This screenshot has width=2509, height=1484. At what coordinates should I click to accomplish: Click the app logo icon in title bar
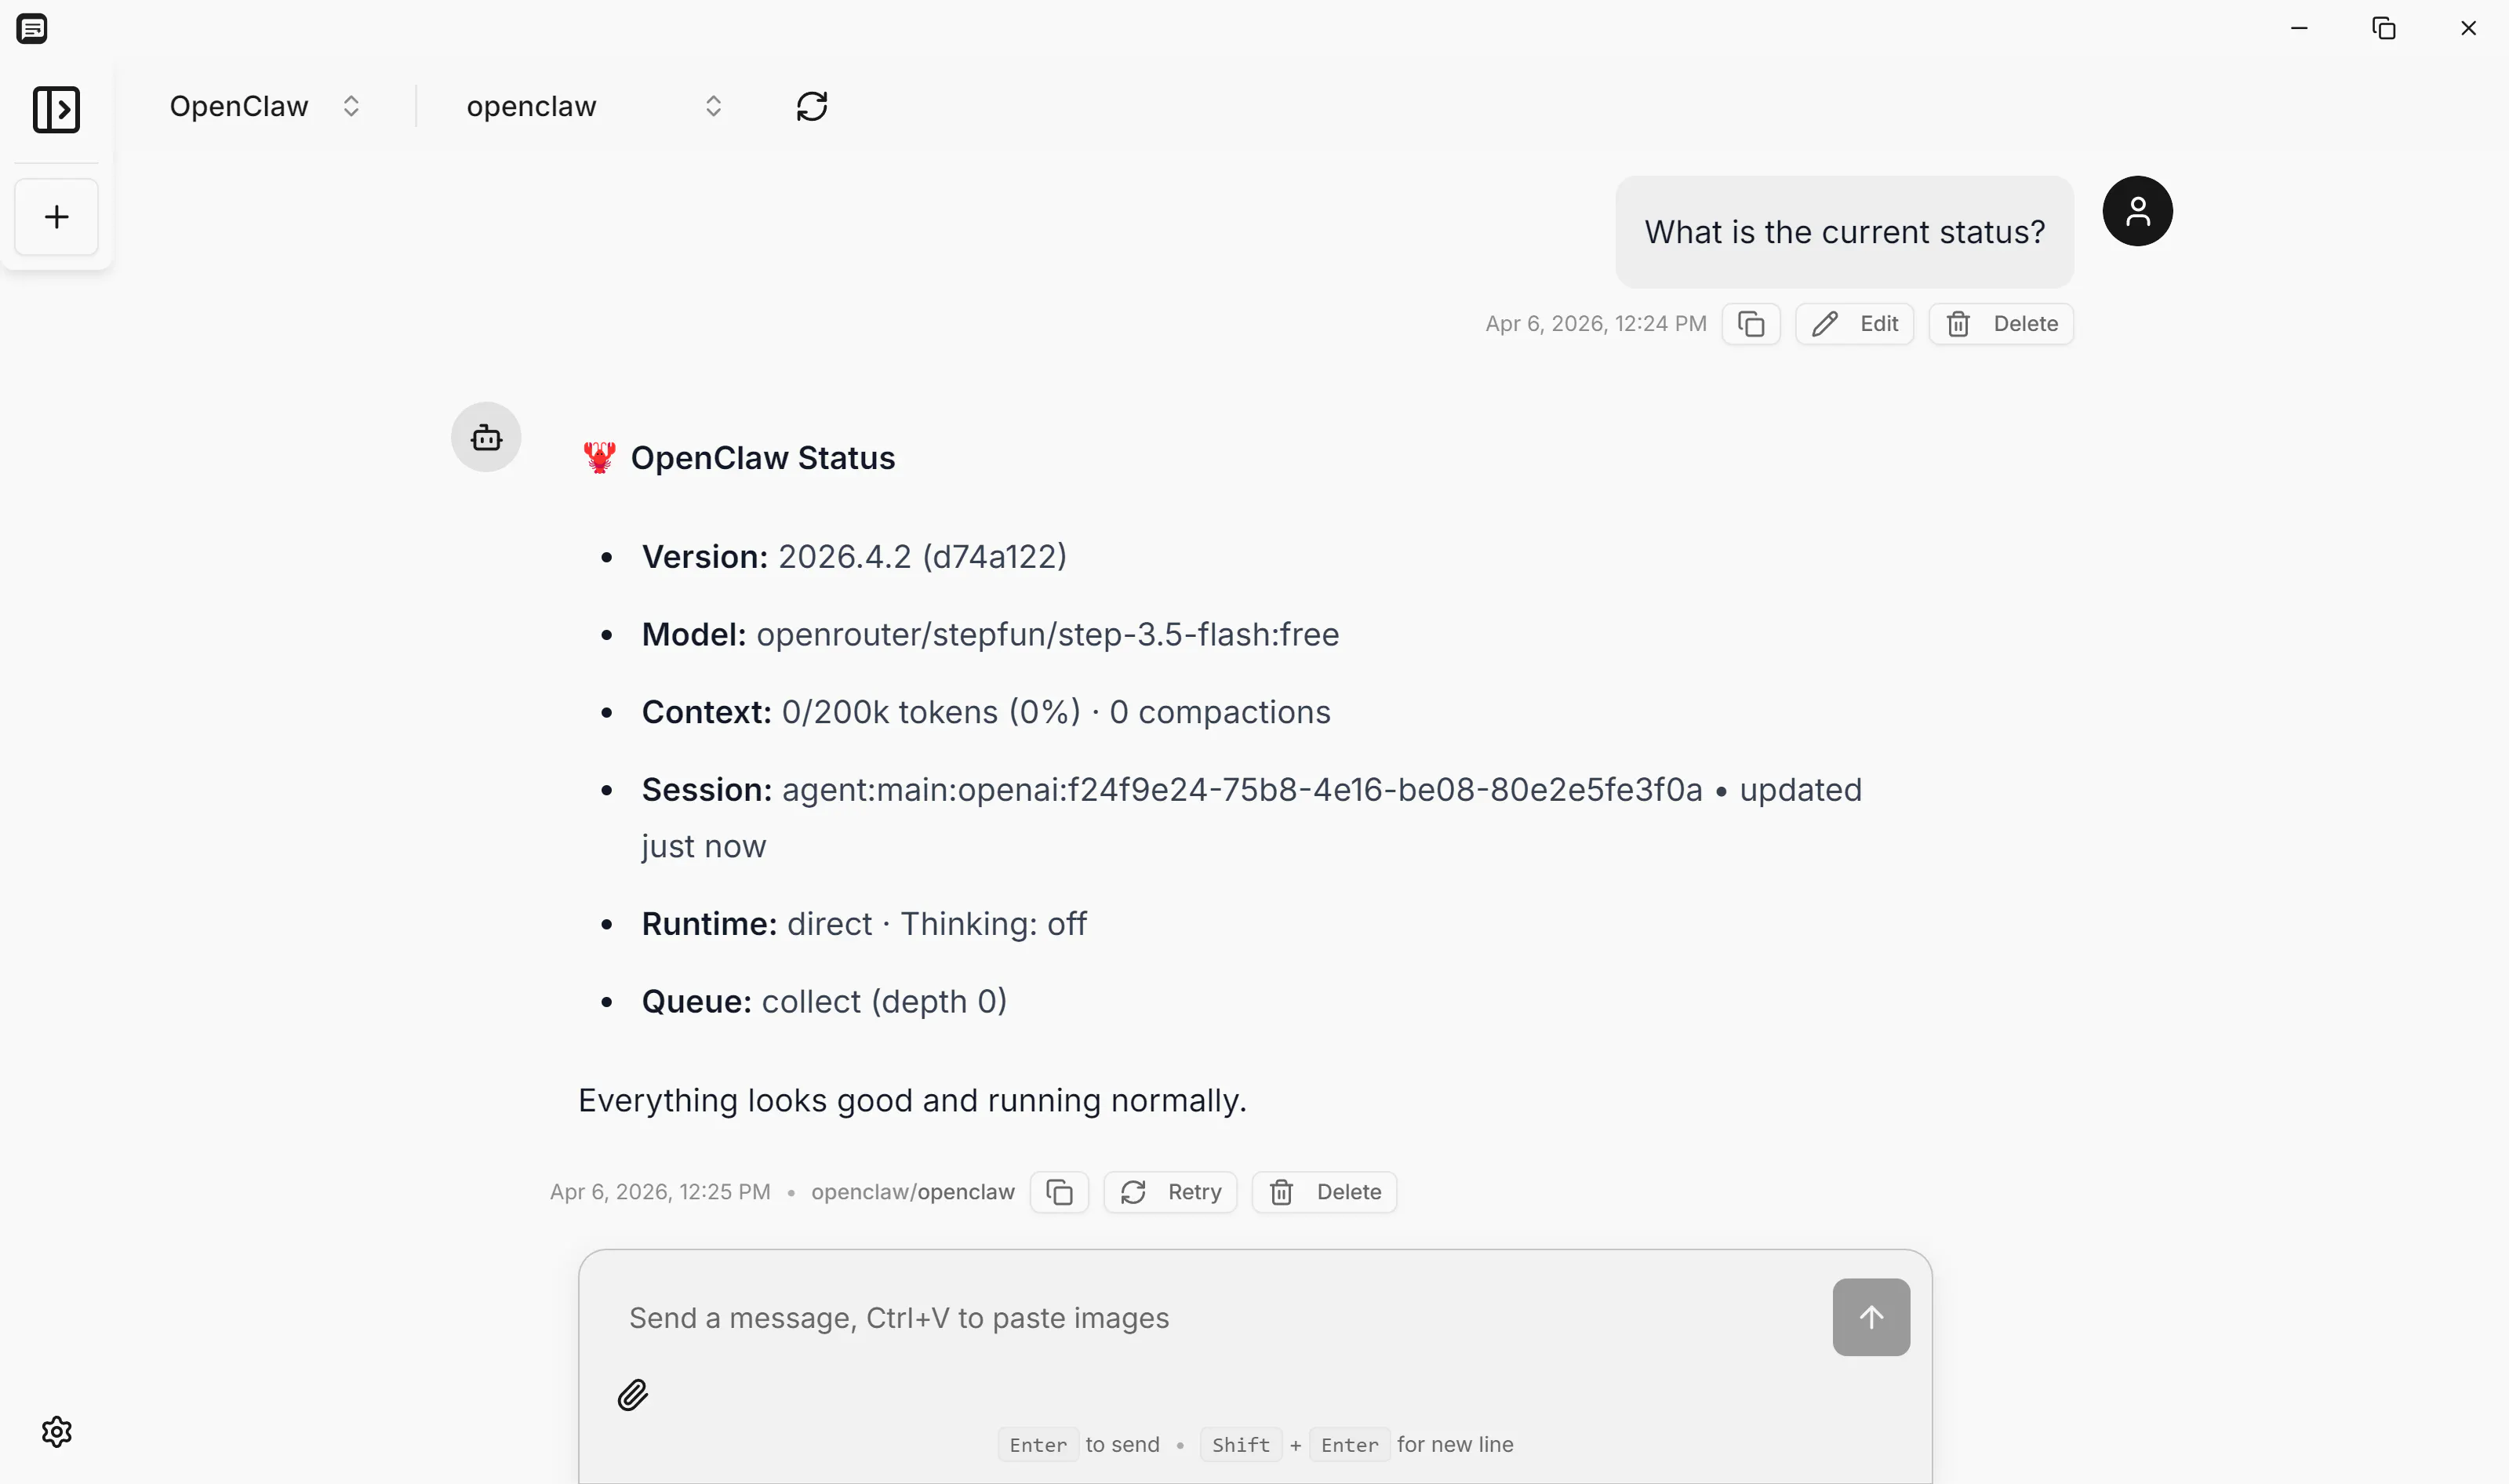tap(32, 28)
